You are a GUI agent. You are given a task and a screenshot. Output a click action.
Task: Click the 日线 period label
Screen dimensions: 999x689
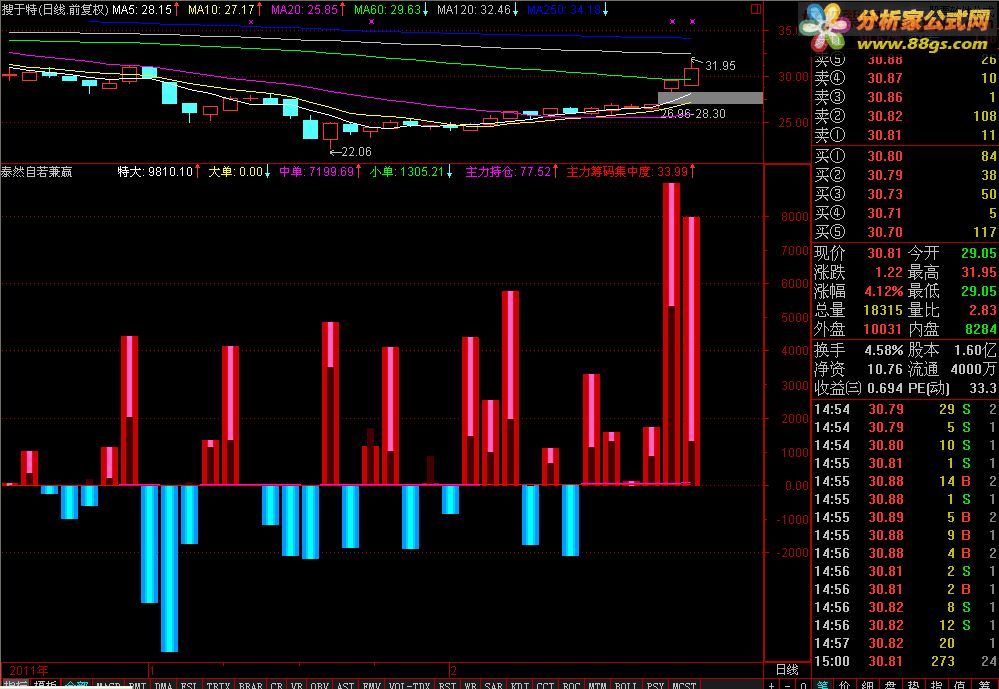pos(787,670)
